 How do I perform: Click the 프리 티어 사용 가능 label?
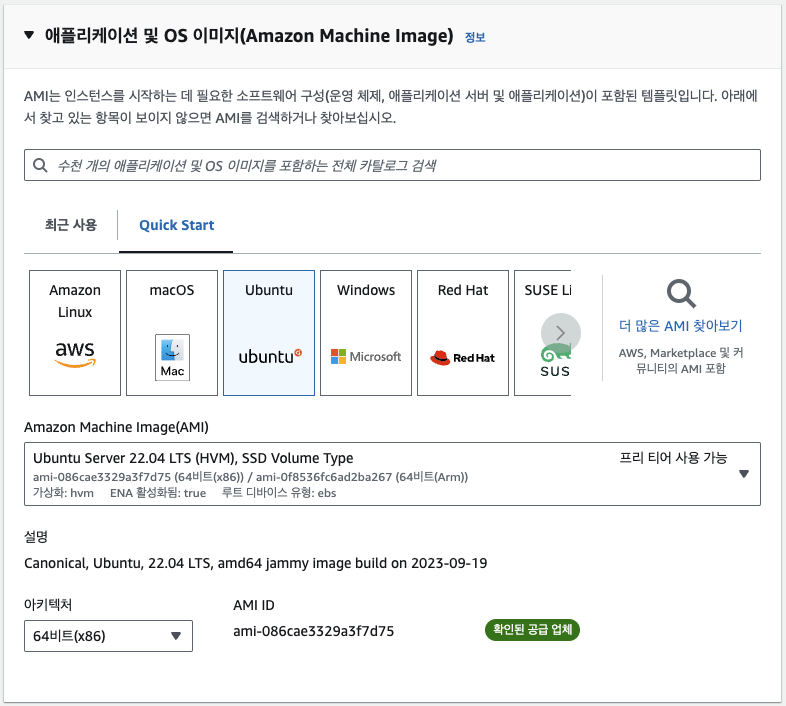coord(673,458)
